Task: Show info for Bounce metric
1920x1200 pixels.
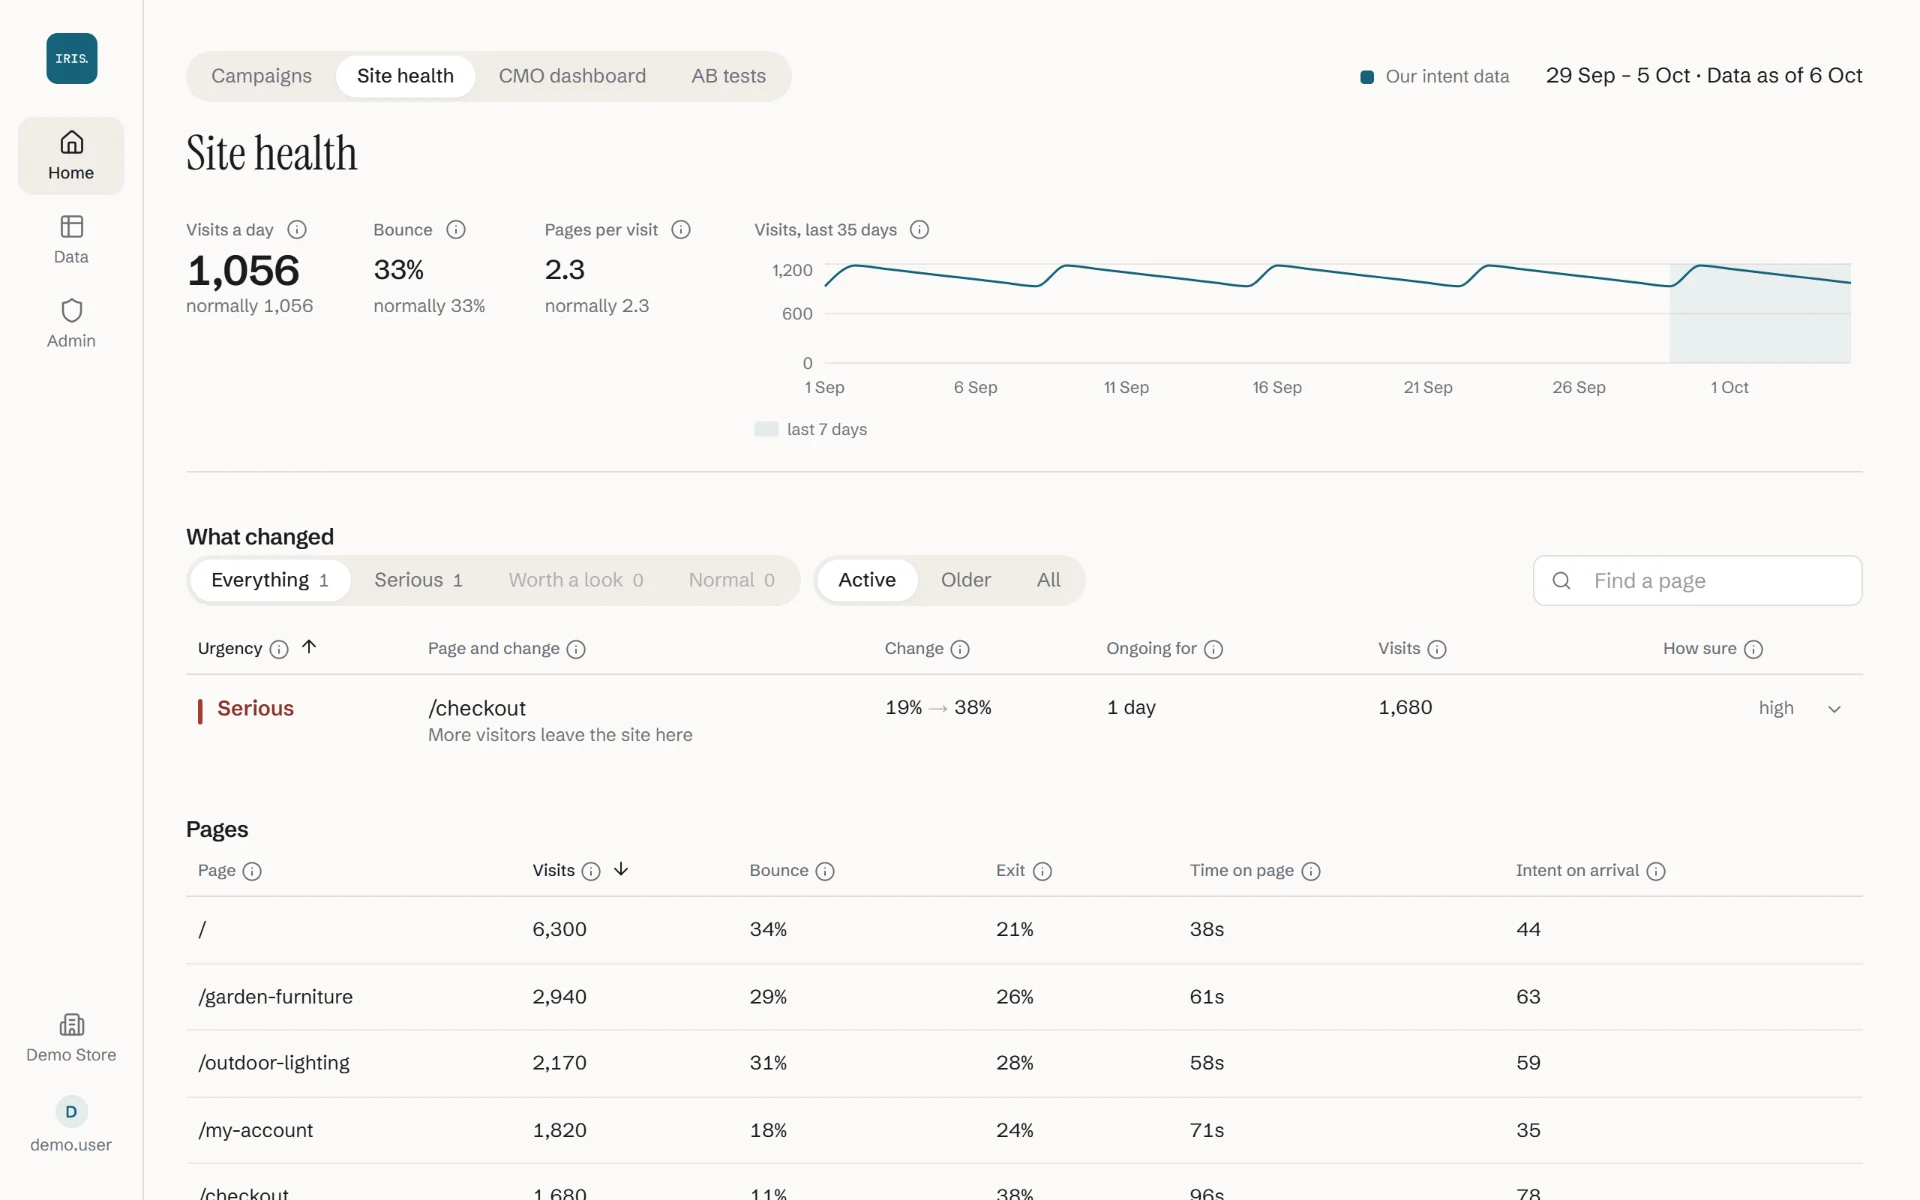Action: [x=456, y=230]
